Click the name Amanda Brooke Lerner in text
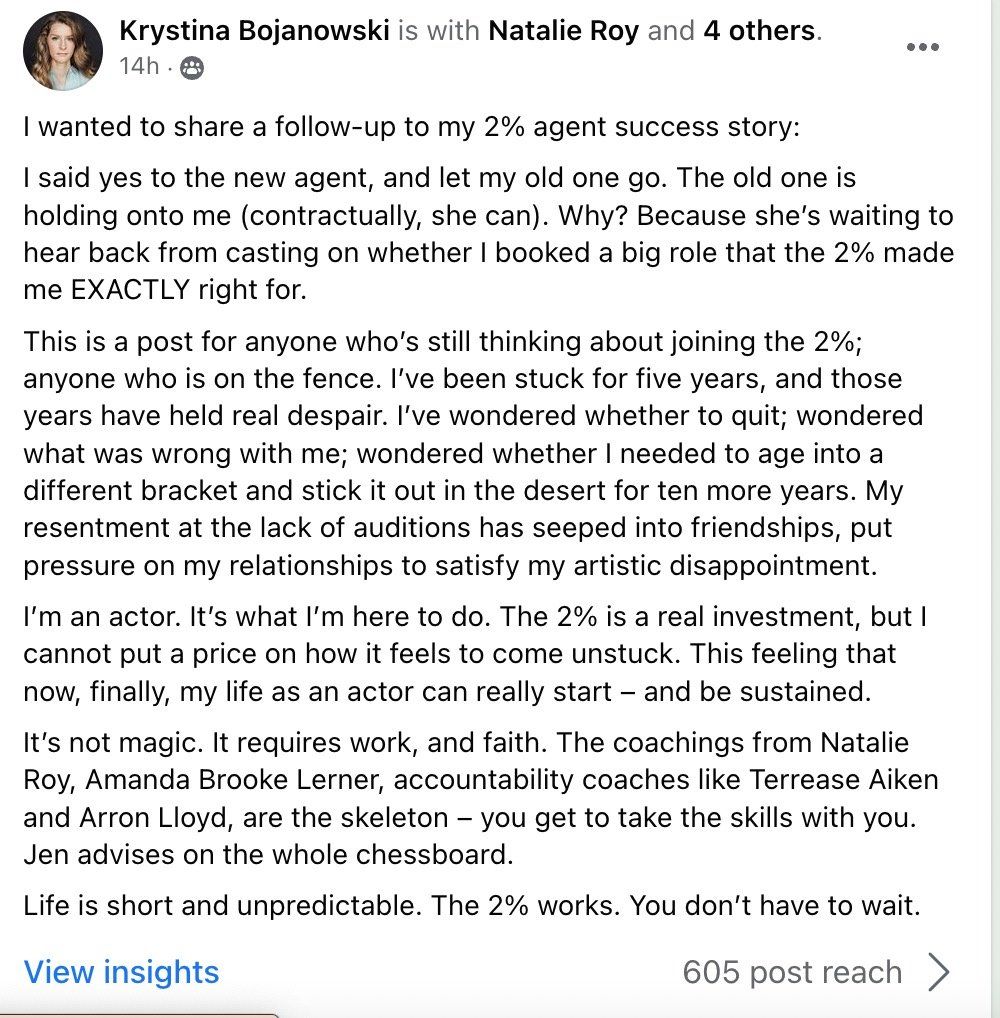The image size is (1000, 1018). (x=232, y=780)
